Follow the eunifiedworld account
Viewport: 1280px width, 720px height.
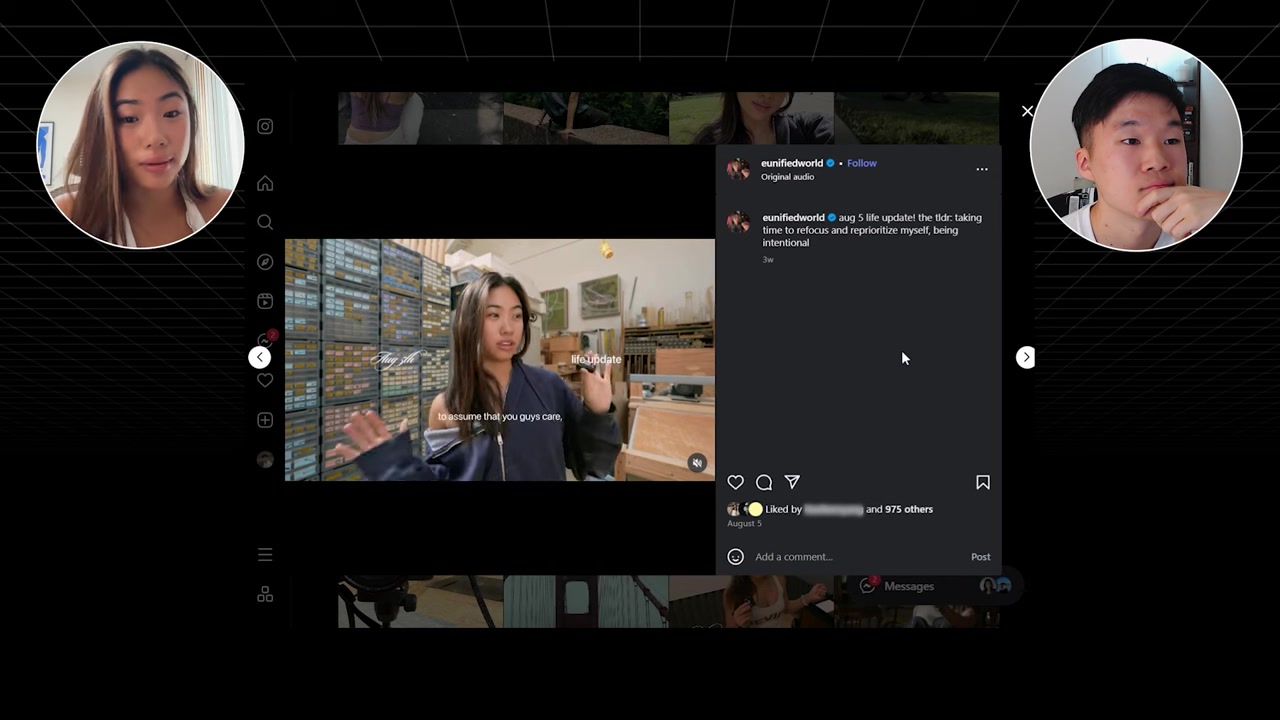[x=861, y=163]
